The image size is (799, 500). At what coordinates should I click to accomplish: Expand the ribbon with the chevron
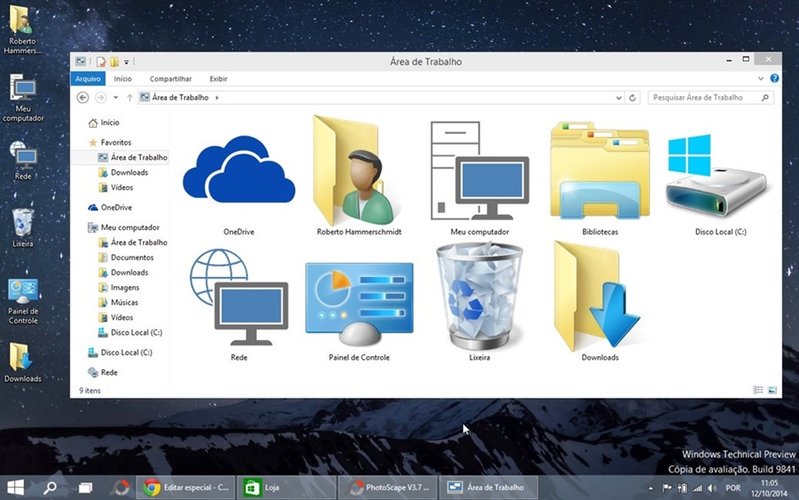tap(760, 78)
